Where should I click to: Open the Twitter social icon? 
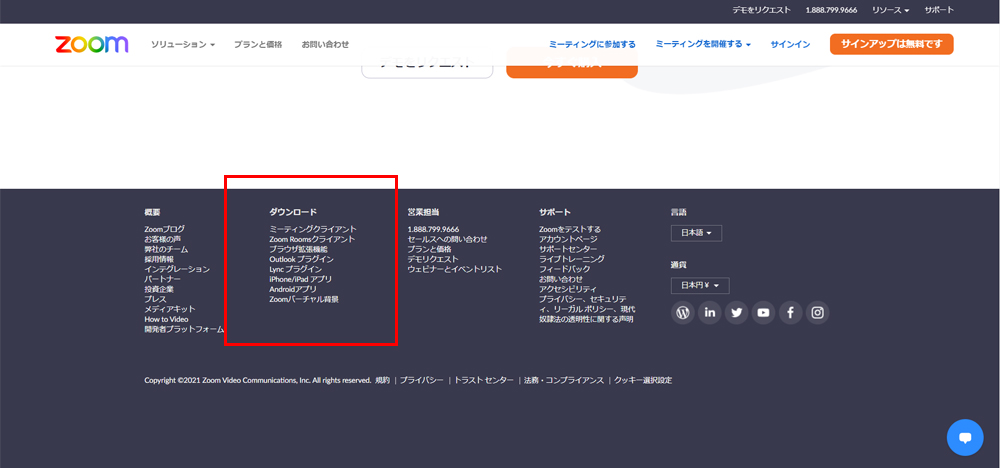(x=737, y=312)
